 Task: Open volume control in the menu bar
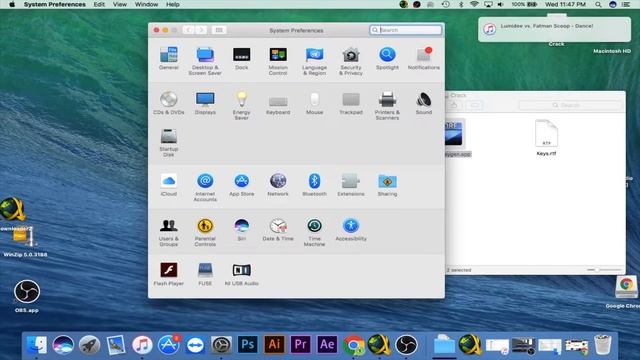tap(500, 4)
